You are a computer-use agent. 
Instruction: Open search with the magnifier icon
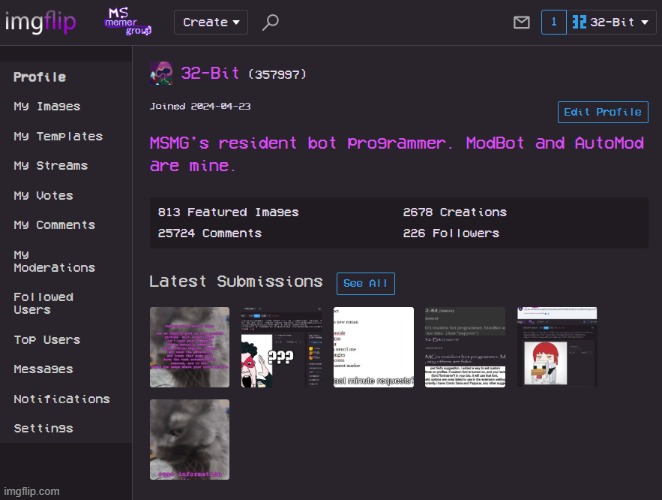point(270,22)
